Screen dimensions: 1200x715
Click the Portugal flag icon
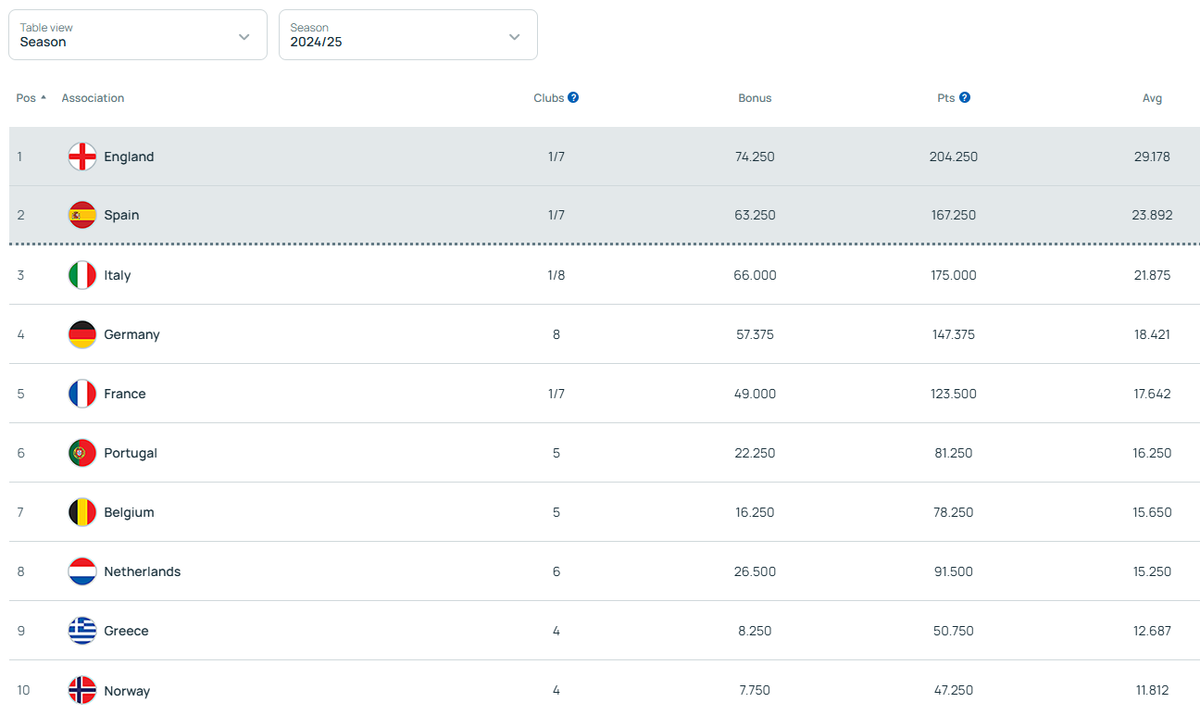point(82,453)
